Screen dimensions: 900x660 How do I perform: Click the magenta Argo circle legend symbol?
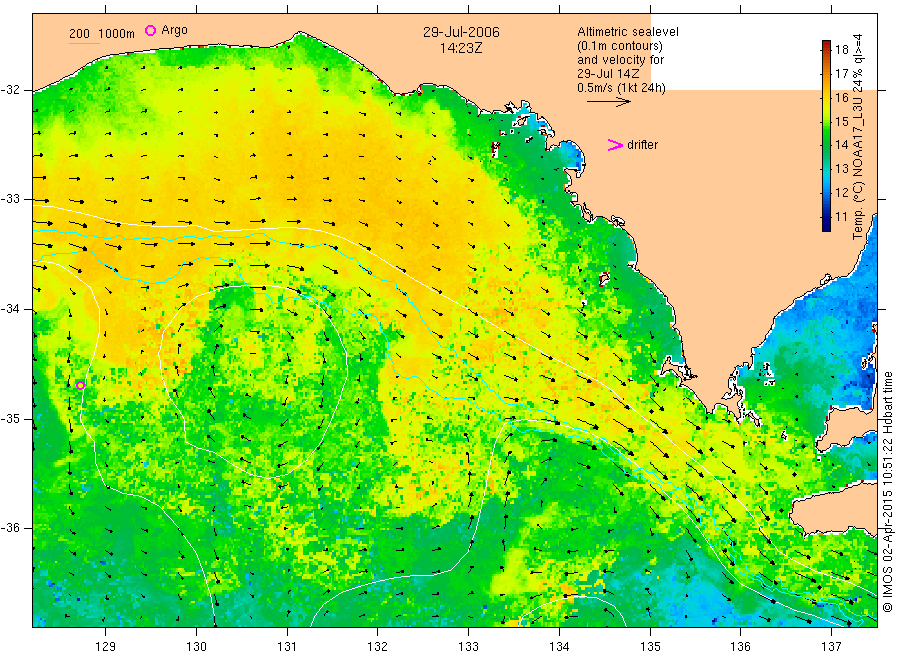[150, 30]
